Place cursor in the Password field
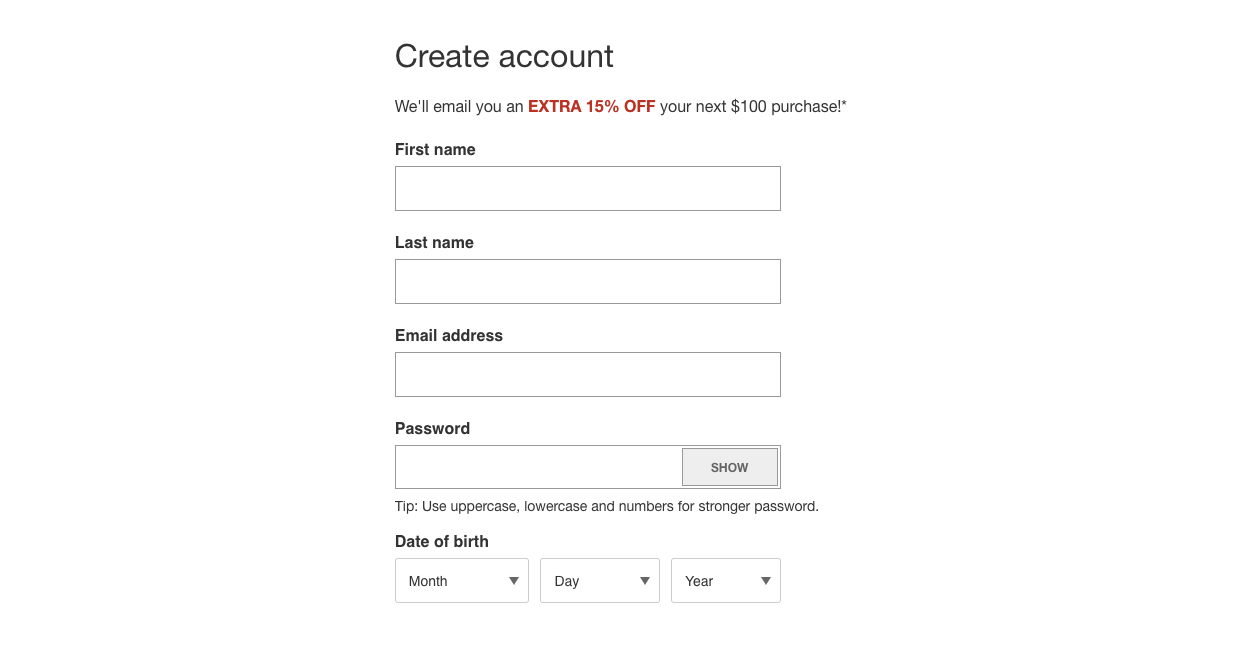 538,467
